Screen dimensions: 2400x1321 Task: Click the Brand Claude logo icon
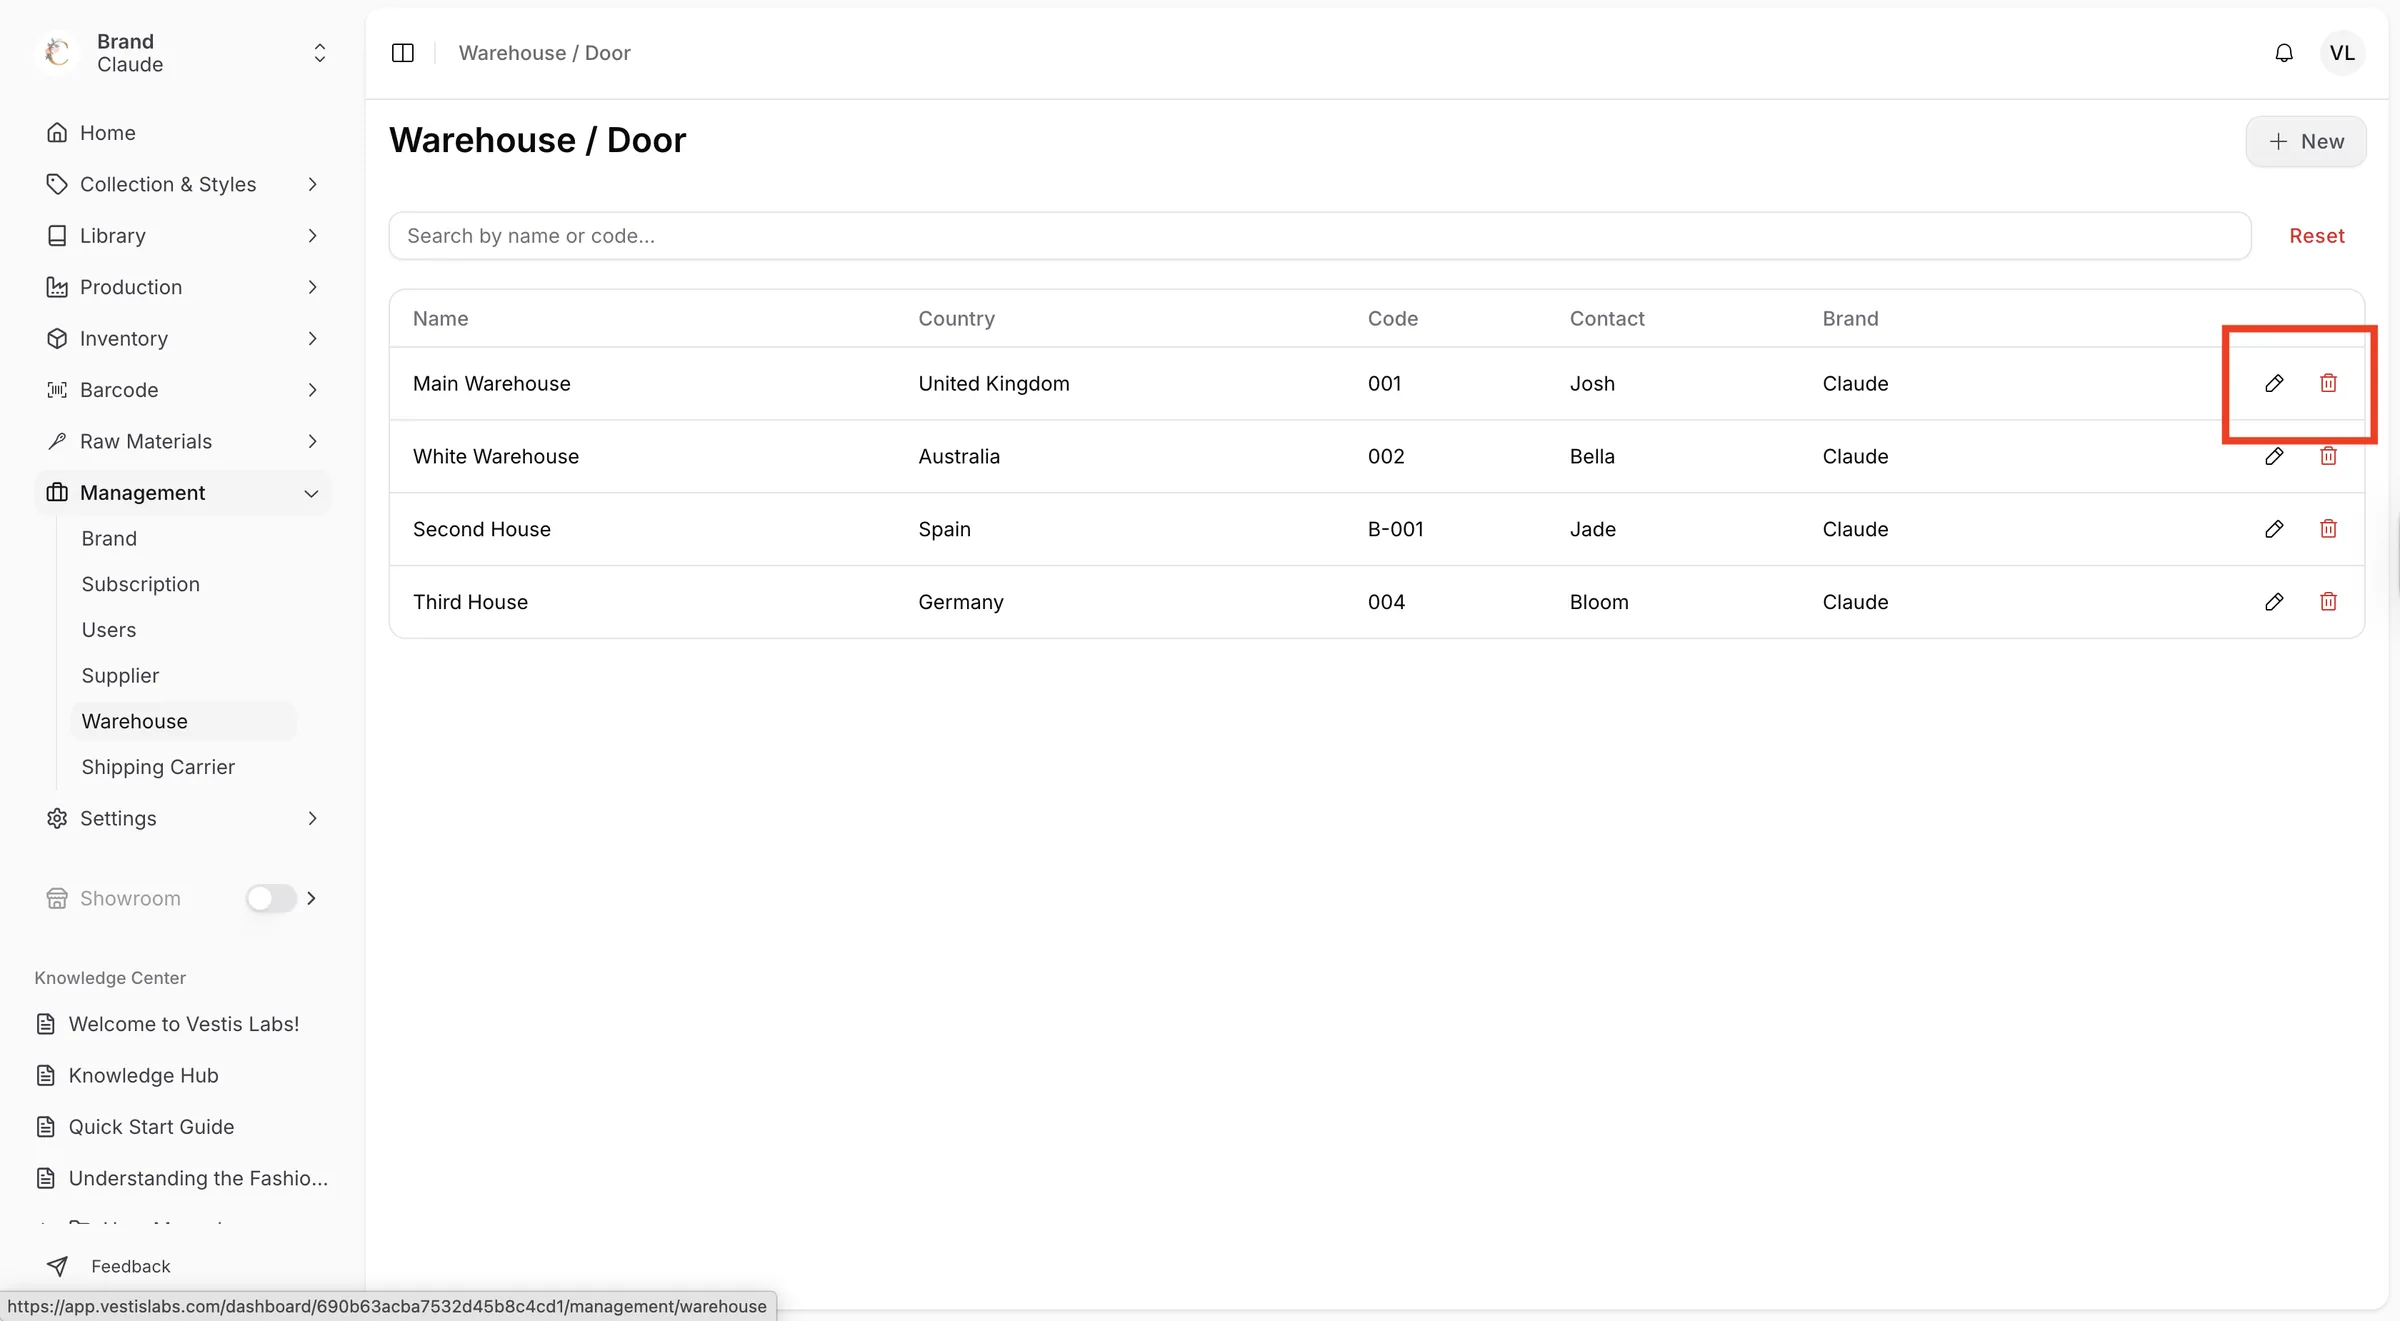[58, 53]
